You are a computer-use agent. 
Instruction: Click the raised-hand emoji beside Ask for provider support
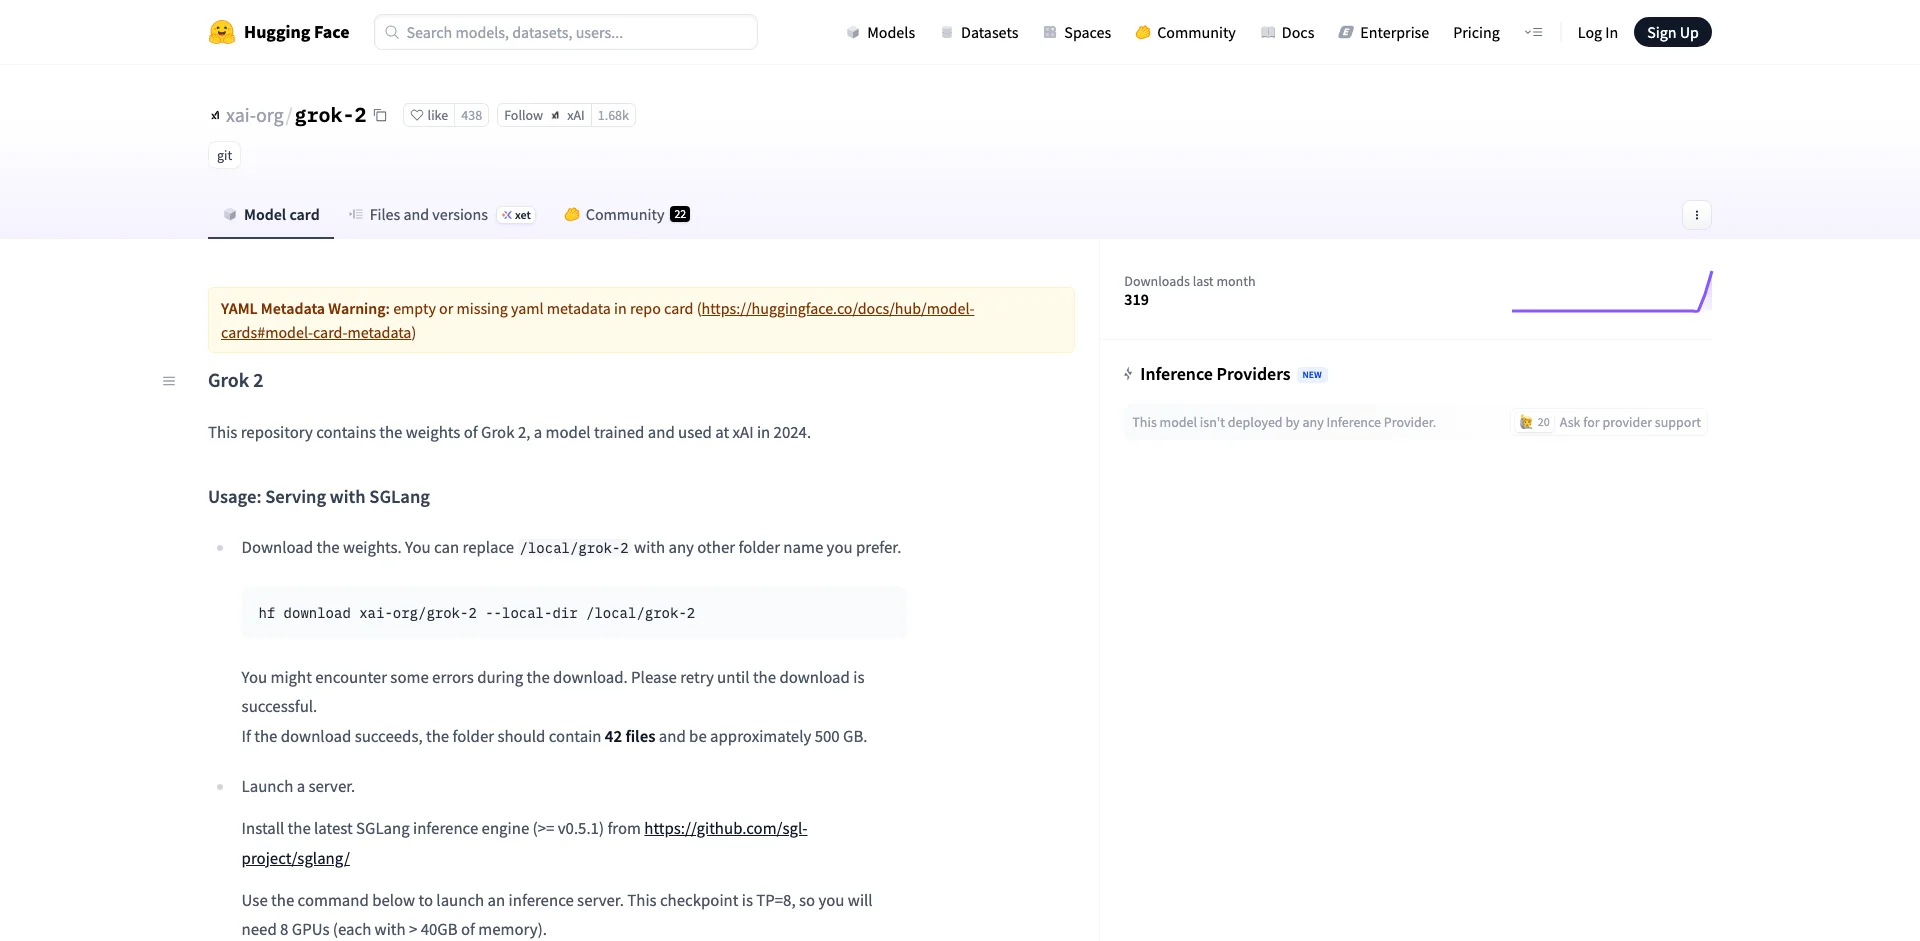1526,422
